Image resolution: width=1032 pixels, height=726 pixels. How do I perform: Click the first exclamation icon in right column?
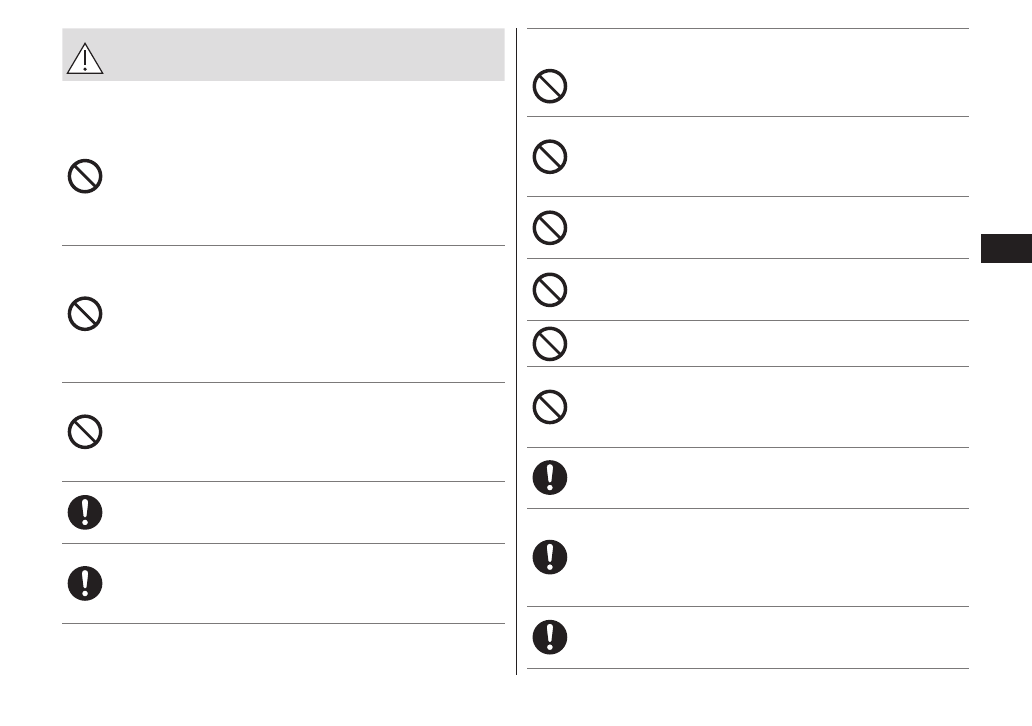click(x=550, y=477)
